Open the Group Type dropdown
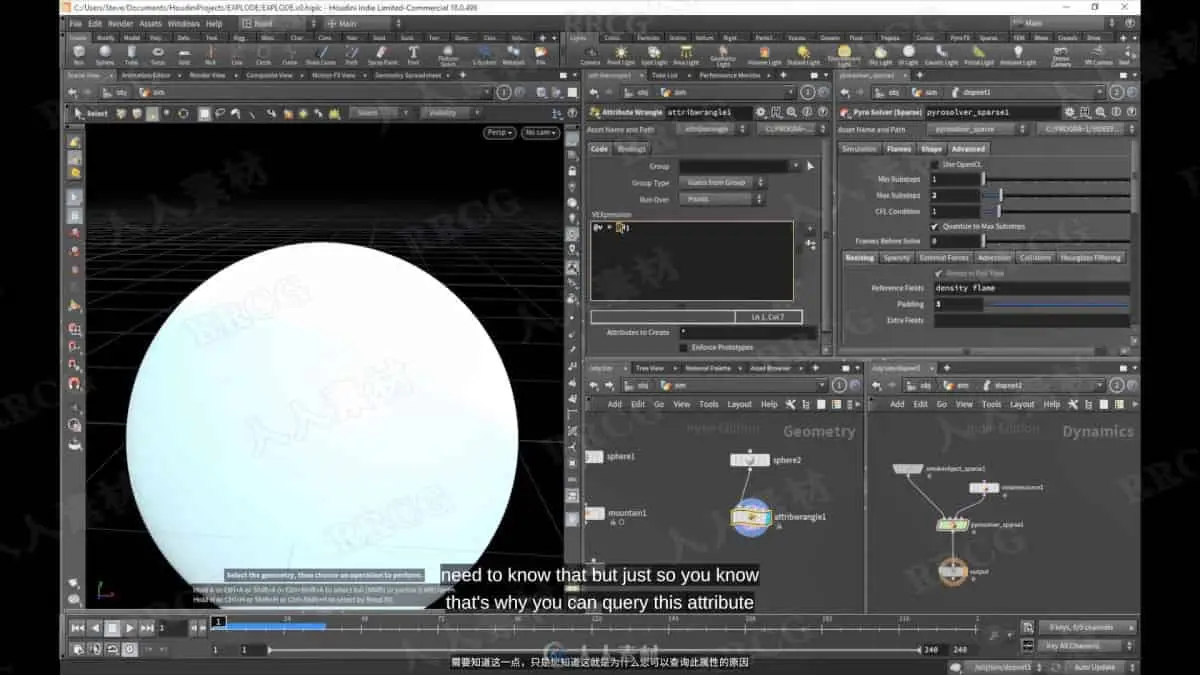This screenshot has height=675, width=1200. (722, 183)
